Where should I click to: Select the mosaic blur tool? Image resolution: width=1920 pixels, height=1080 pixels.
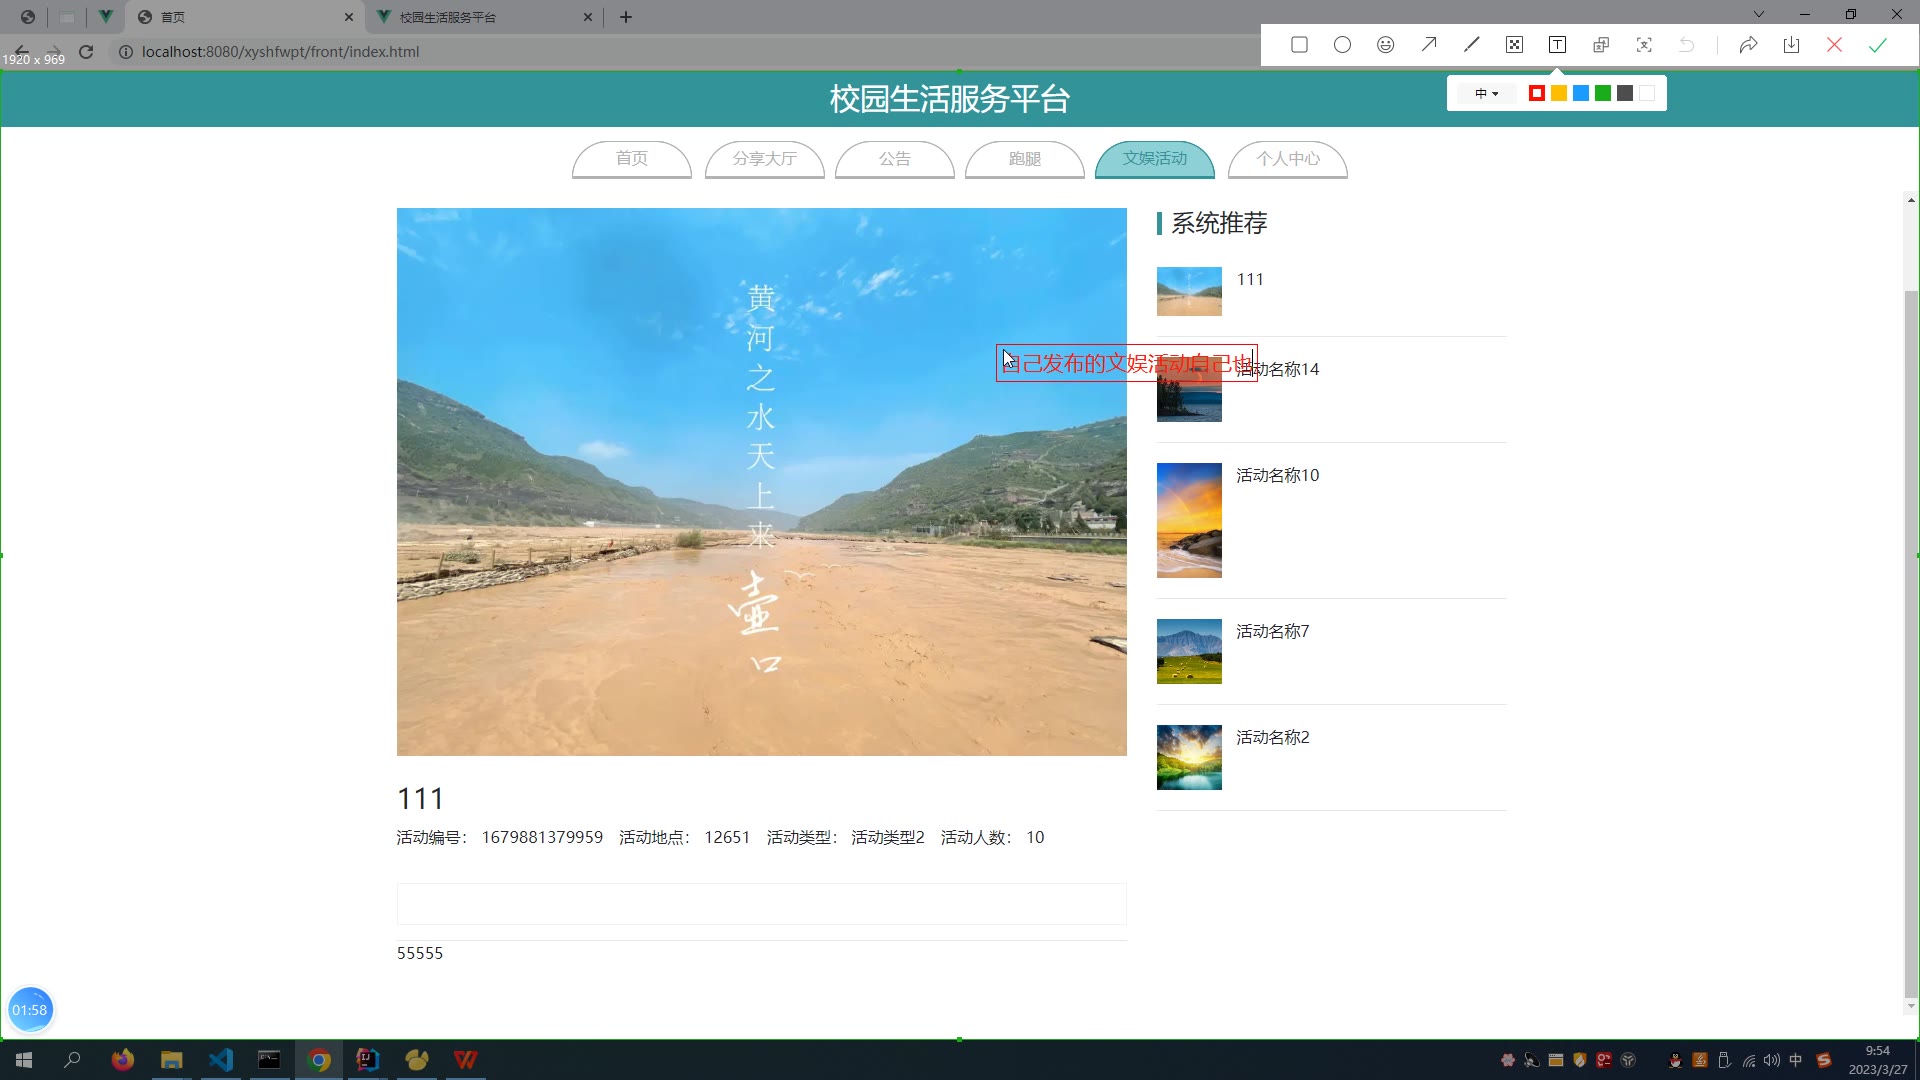point(1514,45)
